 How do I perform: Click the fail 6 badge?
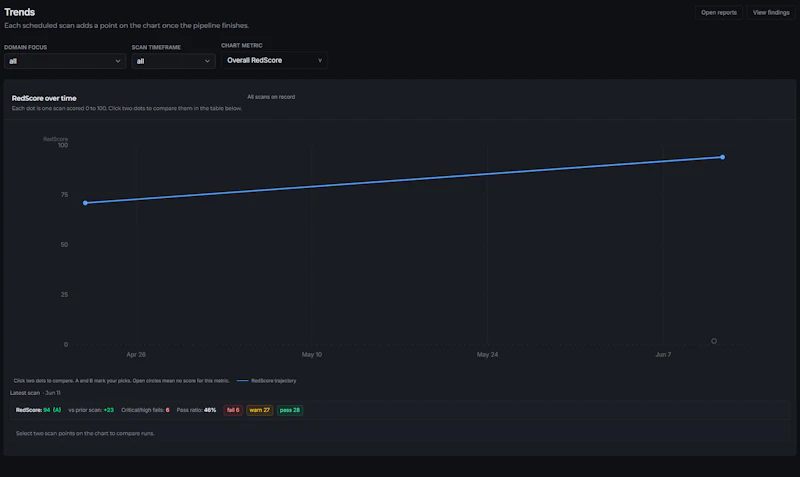233,410
